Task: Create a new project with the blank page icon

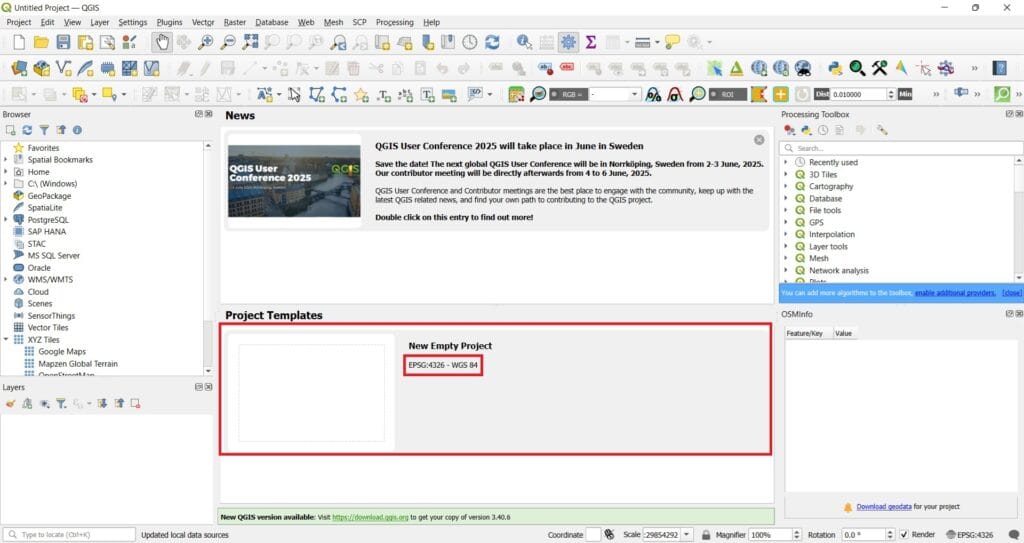Action: (x=19, y=42)
